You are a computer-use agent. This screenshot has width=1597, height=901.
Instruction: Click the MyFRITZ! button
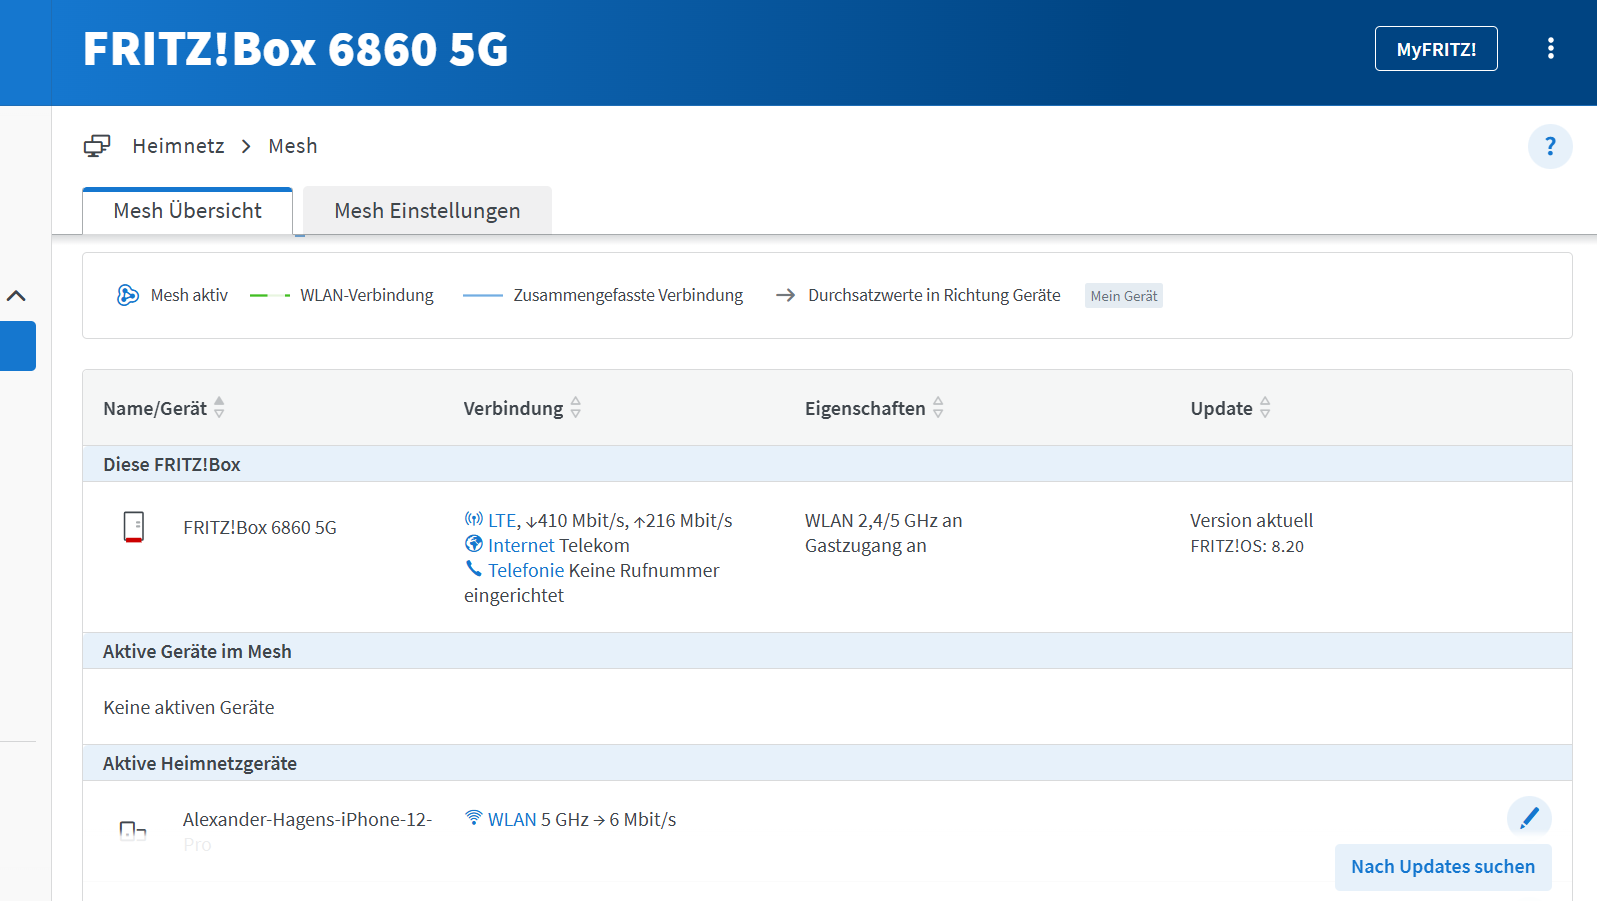pyautogui.click(x=1435, y=49)
